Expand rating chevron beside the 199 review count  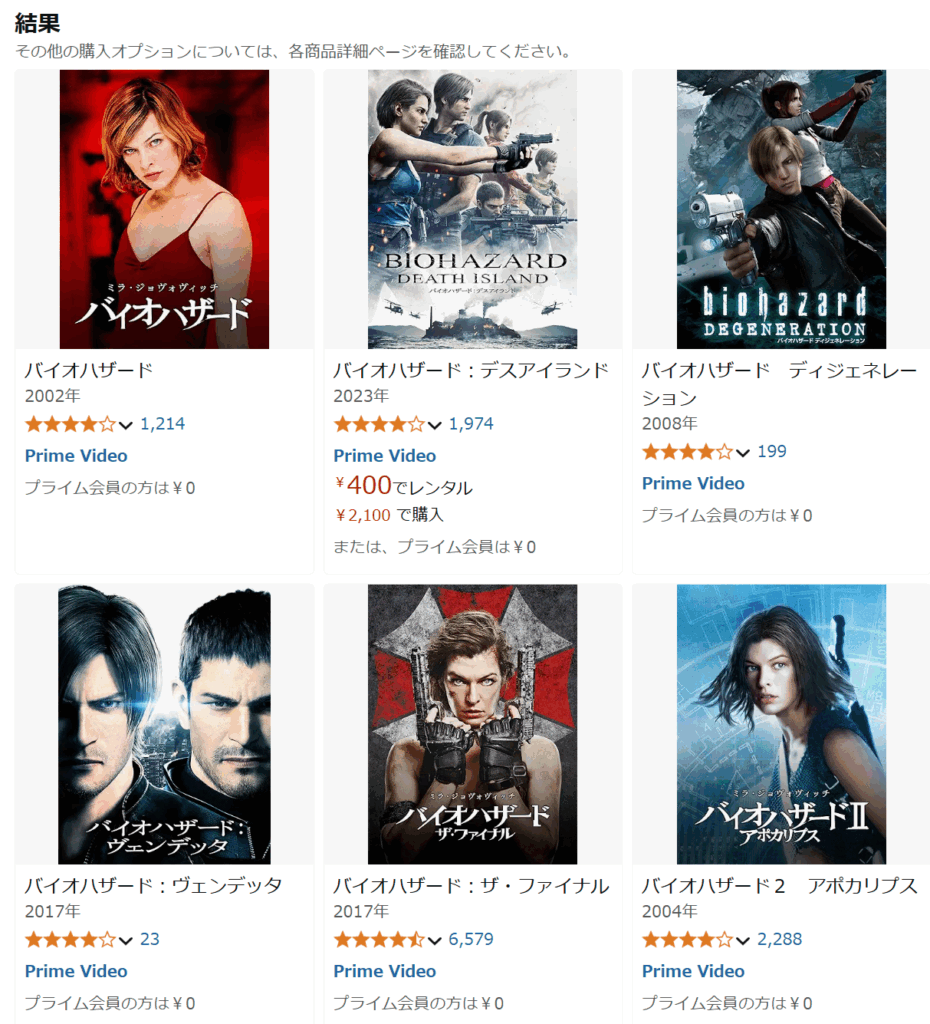point(743,453)
